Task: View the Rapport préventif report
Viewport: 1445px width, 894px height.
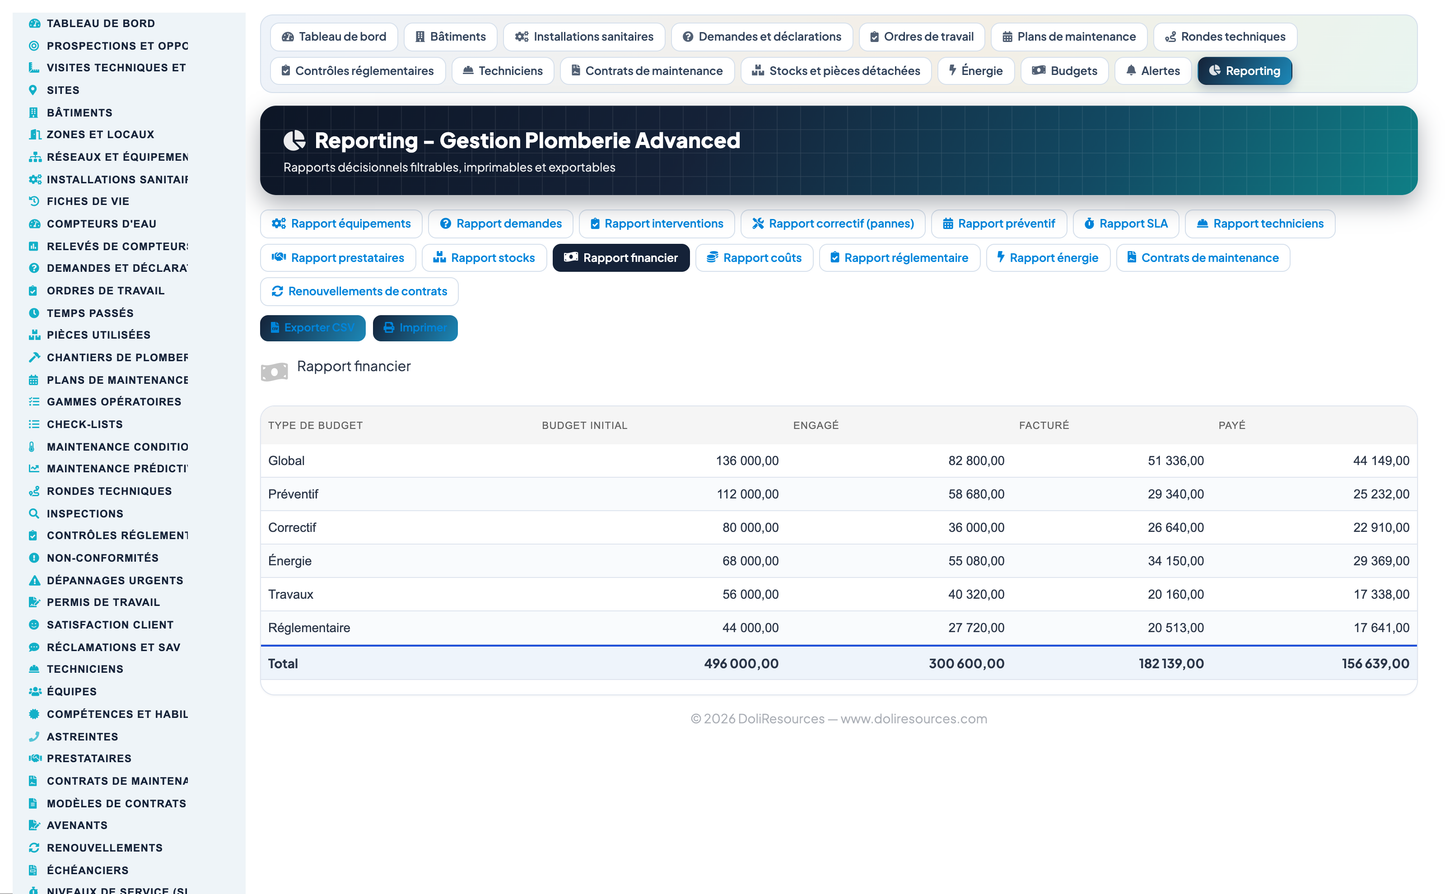Action: 999,224
